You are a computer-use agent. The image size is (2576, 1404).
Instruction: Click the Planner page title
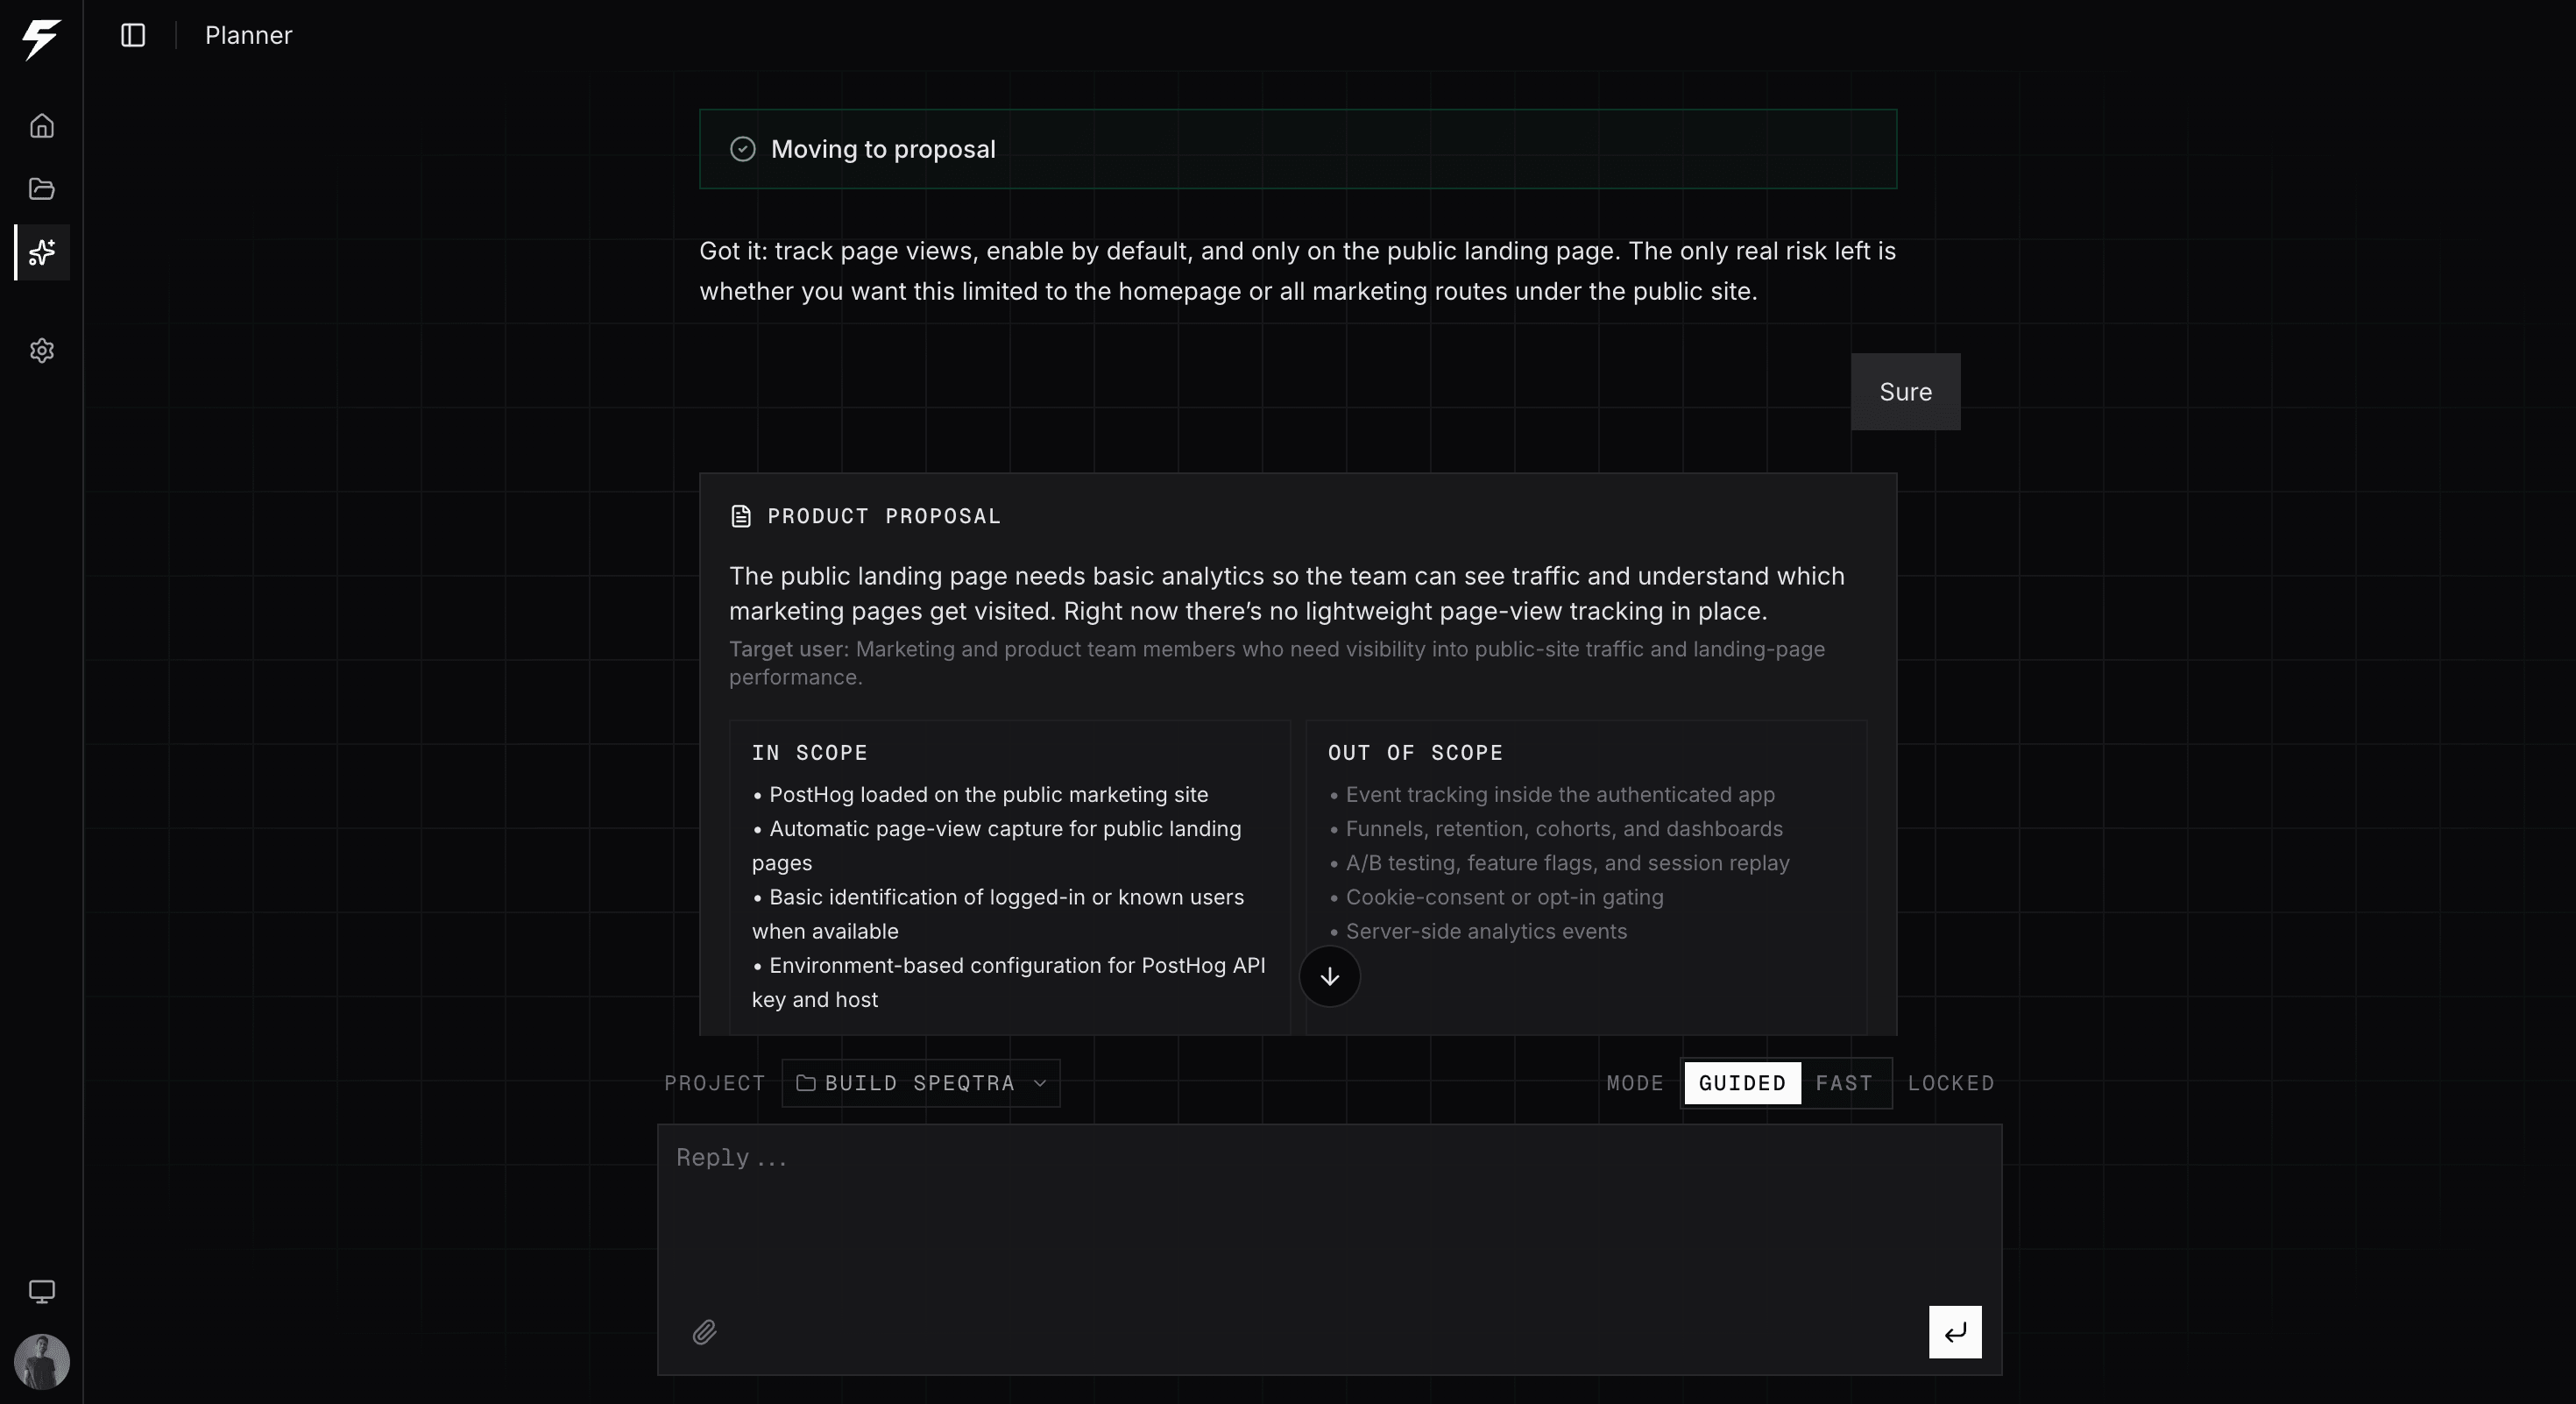[248, 35]
